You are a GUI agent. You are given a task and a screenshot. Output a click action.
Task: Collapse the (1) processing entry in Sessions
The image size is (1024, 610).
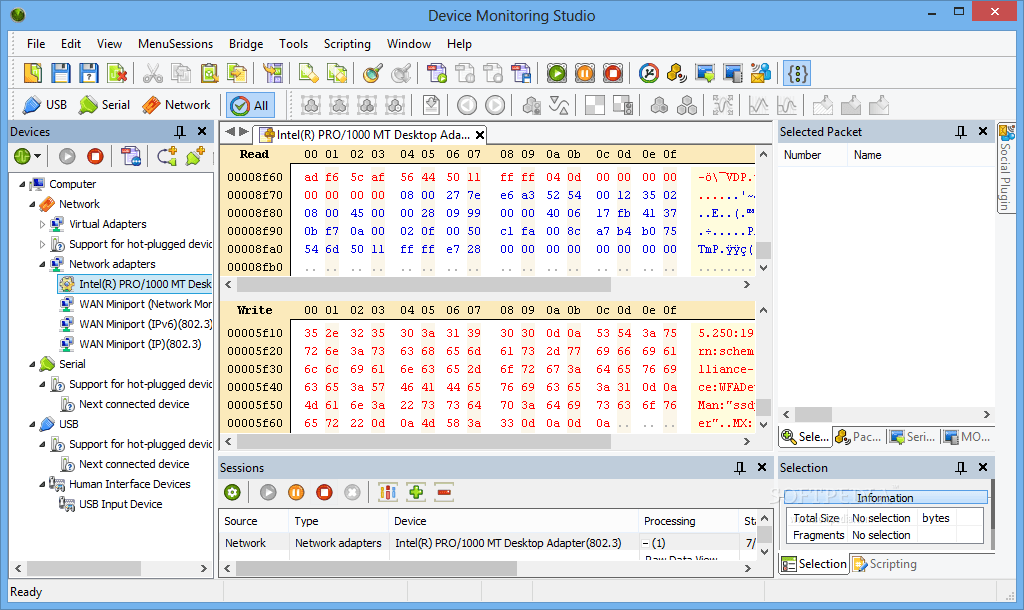click(646, 543)
